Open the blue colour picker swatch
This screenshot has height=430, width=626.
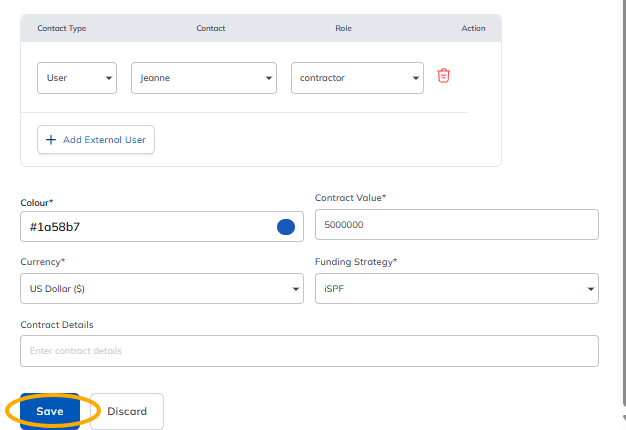tap(285, 227)
